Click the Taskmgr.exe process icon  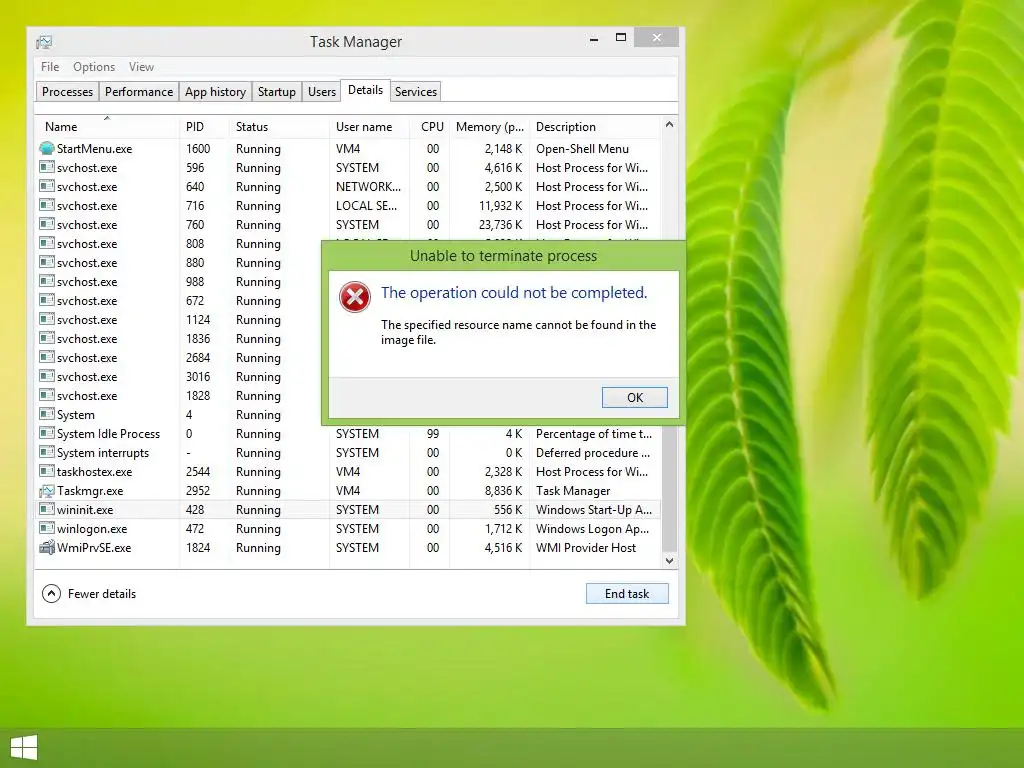46,490
